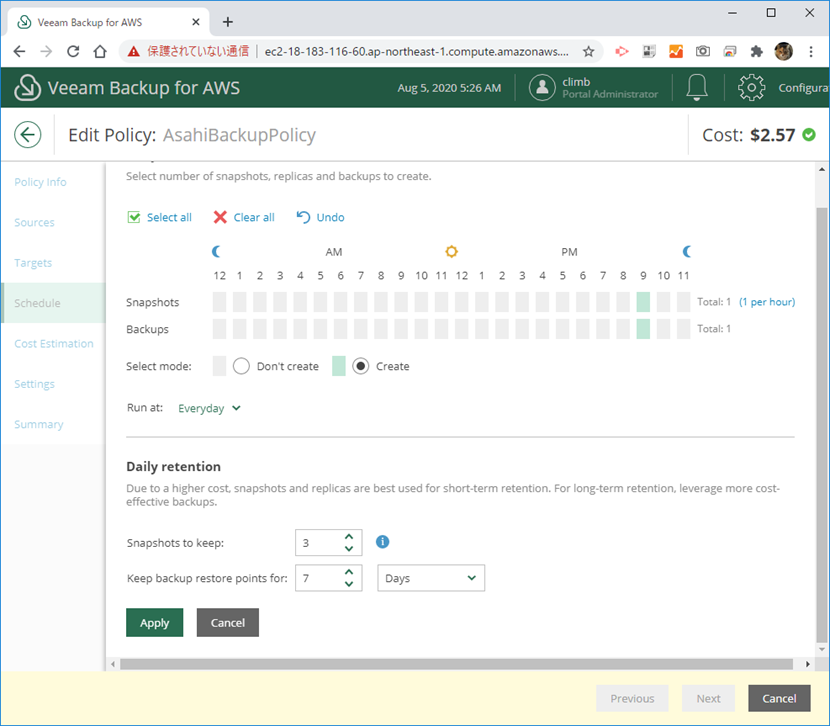
Task: Click the green cost status checkmark
Action: 809,134
